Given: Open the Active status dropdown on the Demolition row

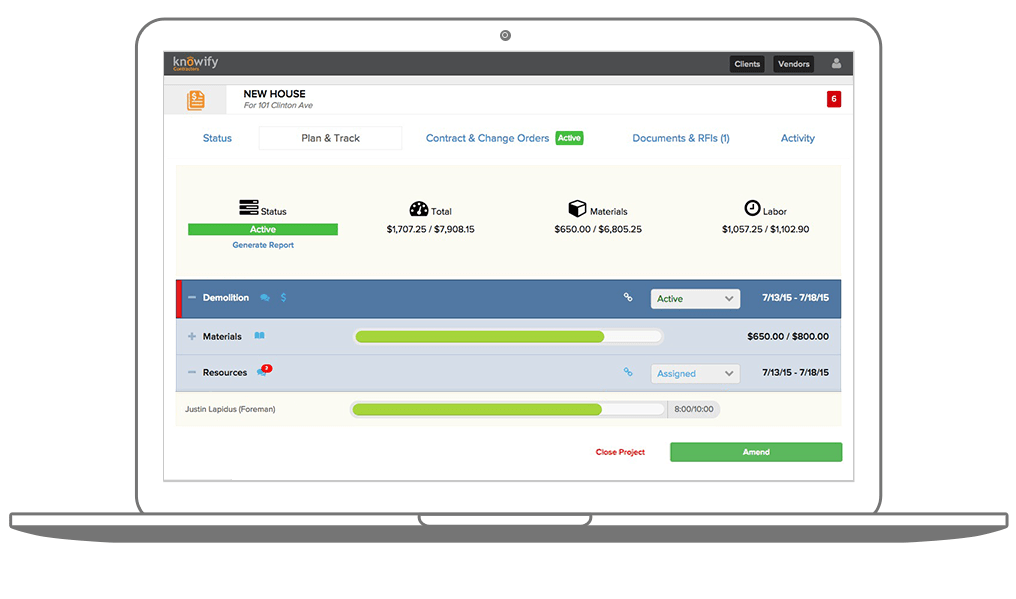Looking at the screenshot, I should 694,298.
